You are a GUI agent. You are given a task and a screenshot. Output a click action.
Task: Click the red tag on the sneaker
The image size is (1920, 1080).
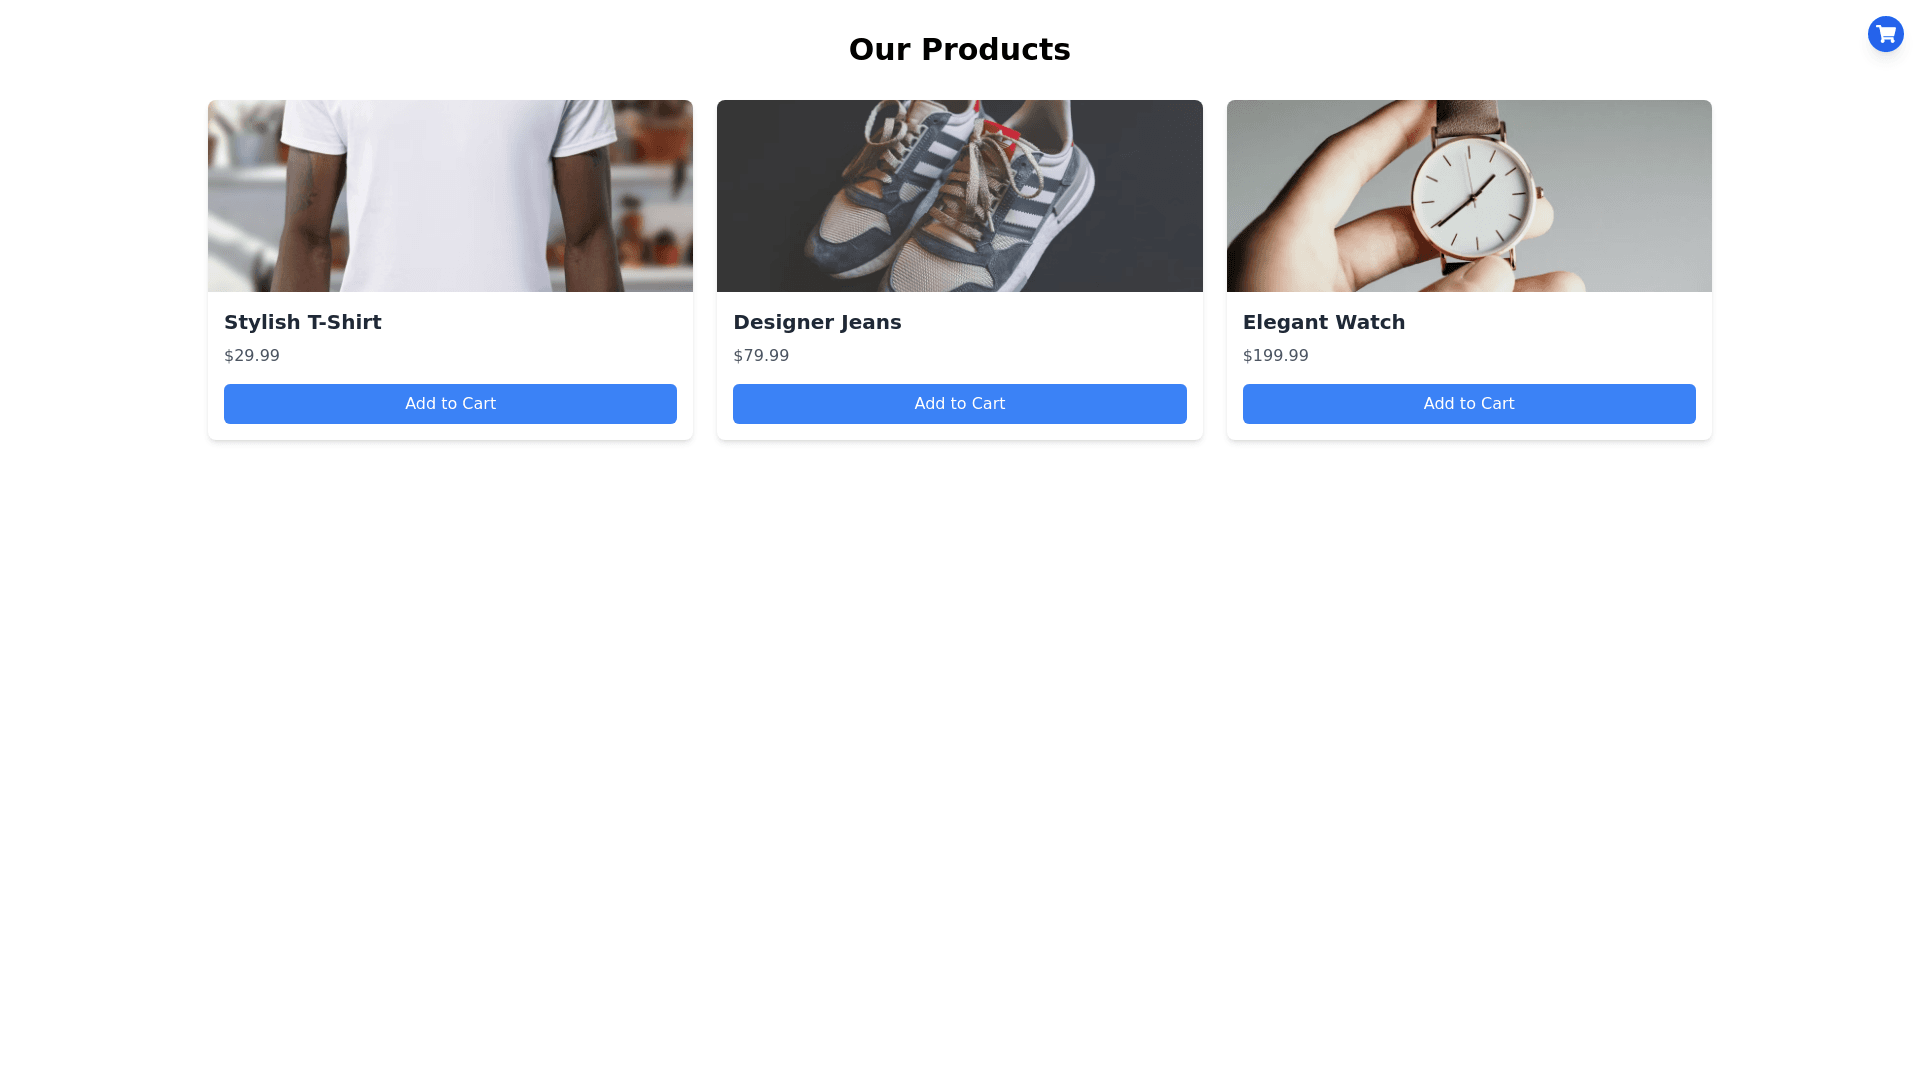(x=1004, y=129)
